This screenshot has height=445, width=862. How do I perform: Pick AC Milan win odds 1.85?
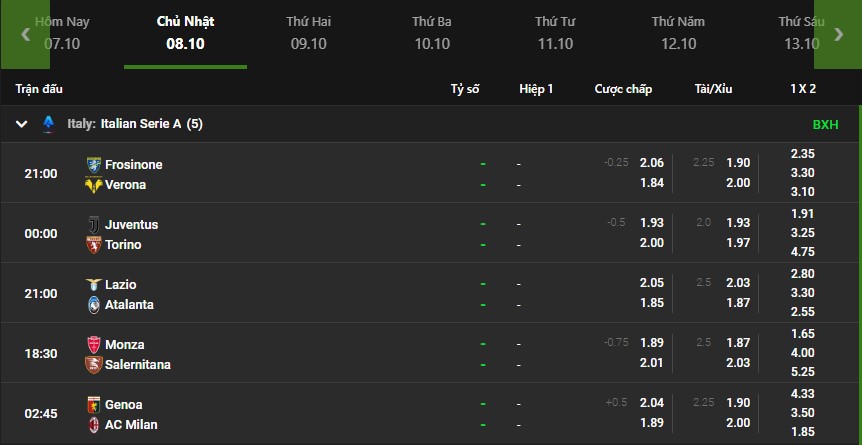pos(802,431)
